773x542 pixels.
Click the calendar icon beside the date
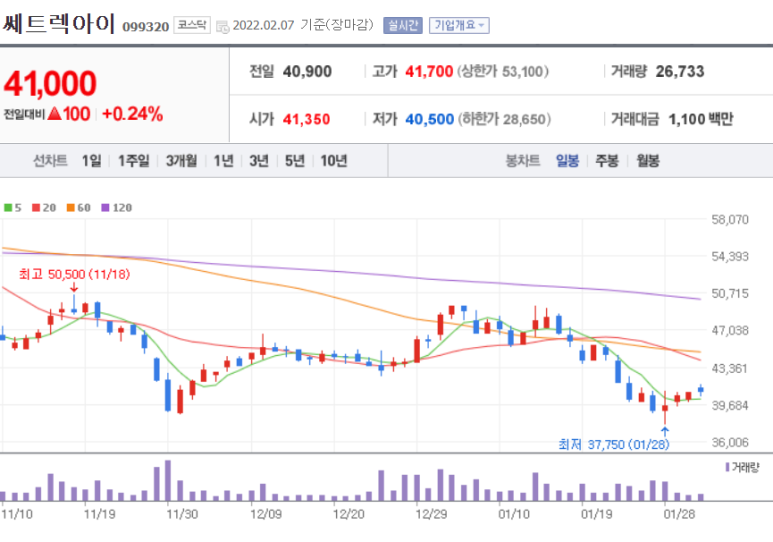click(222, 27)
